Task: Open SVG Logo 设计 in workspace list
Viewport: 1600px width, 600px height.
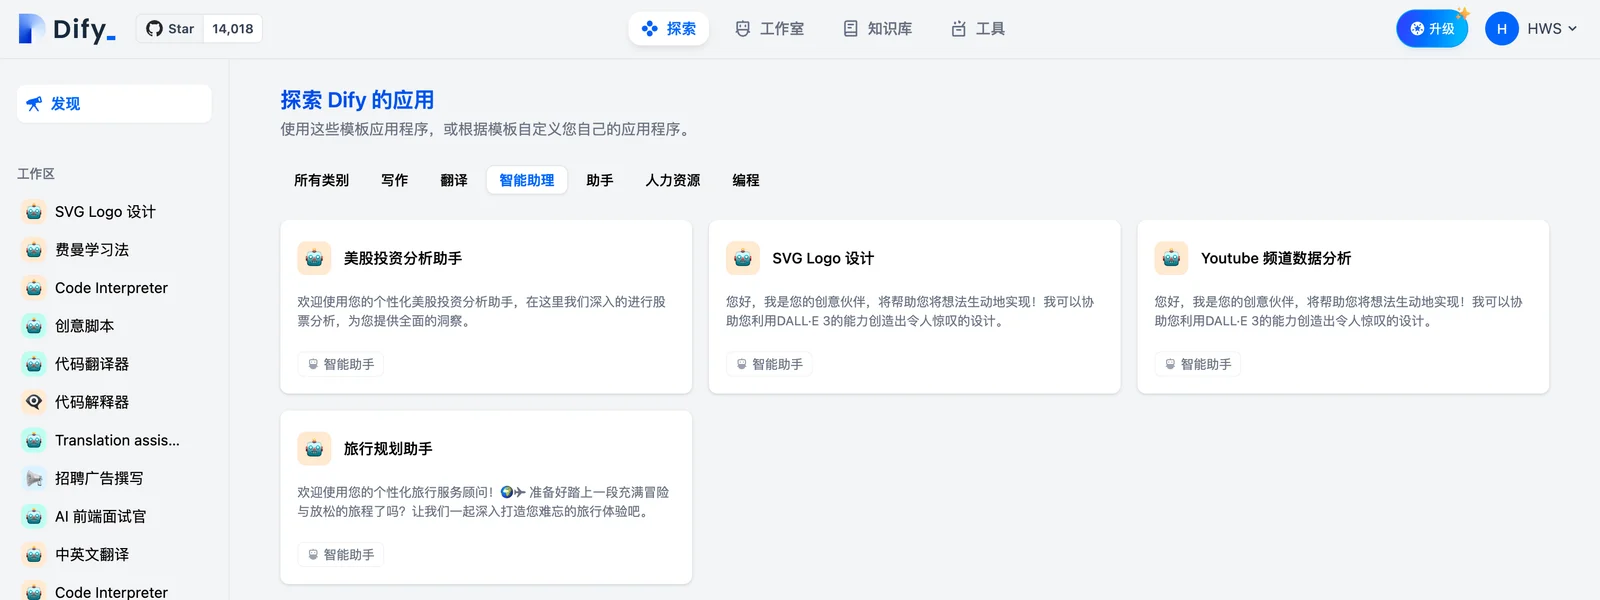Action: (x=105, y=212)
